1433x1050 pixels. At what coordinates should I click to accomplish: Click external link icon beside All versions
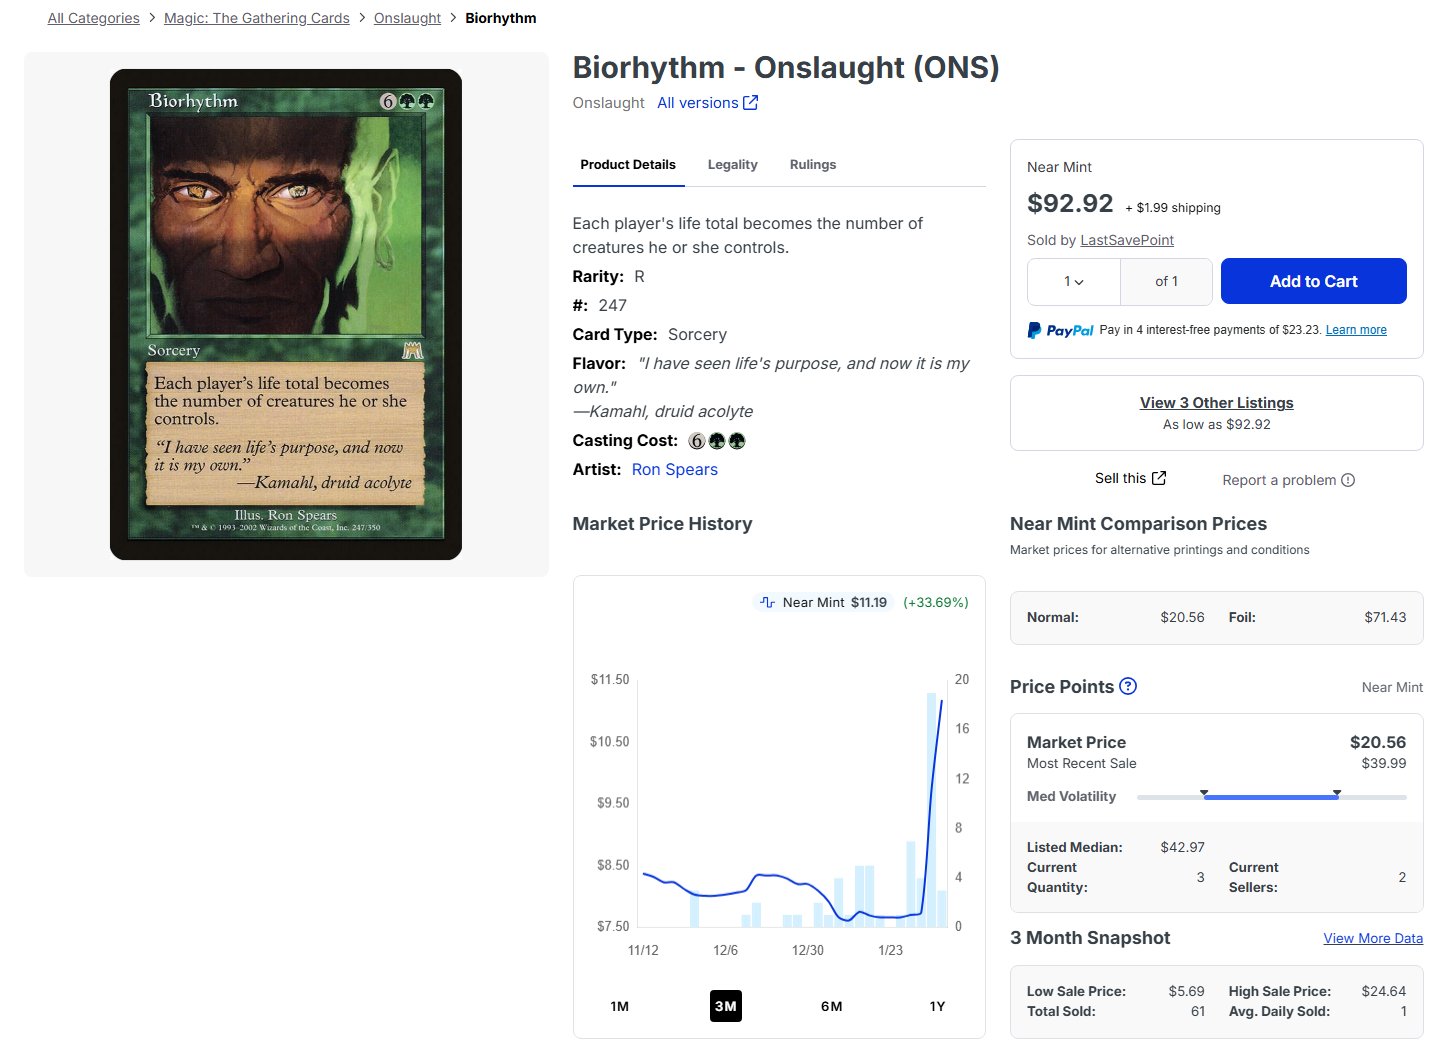(751, 102)
